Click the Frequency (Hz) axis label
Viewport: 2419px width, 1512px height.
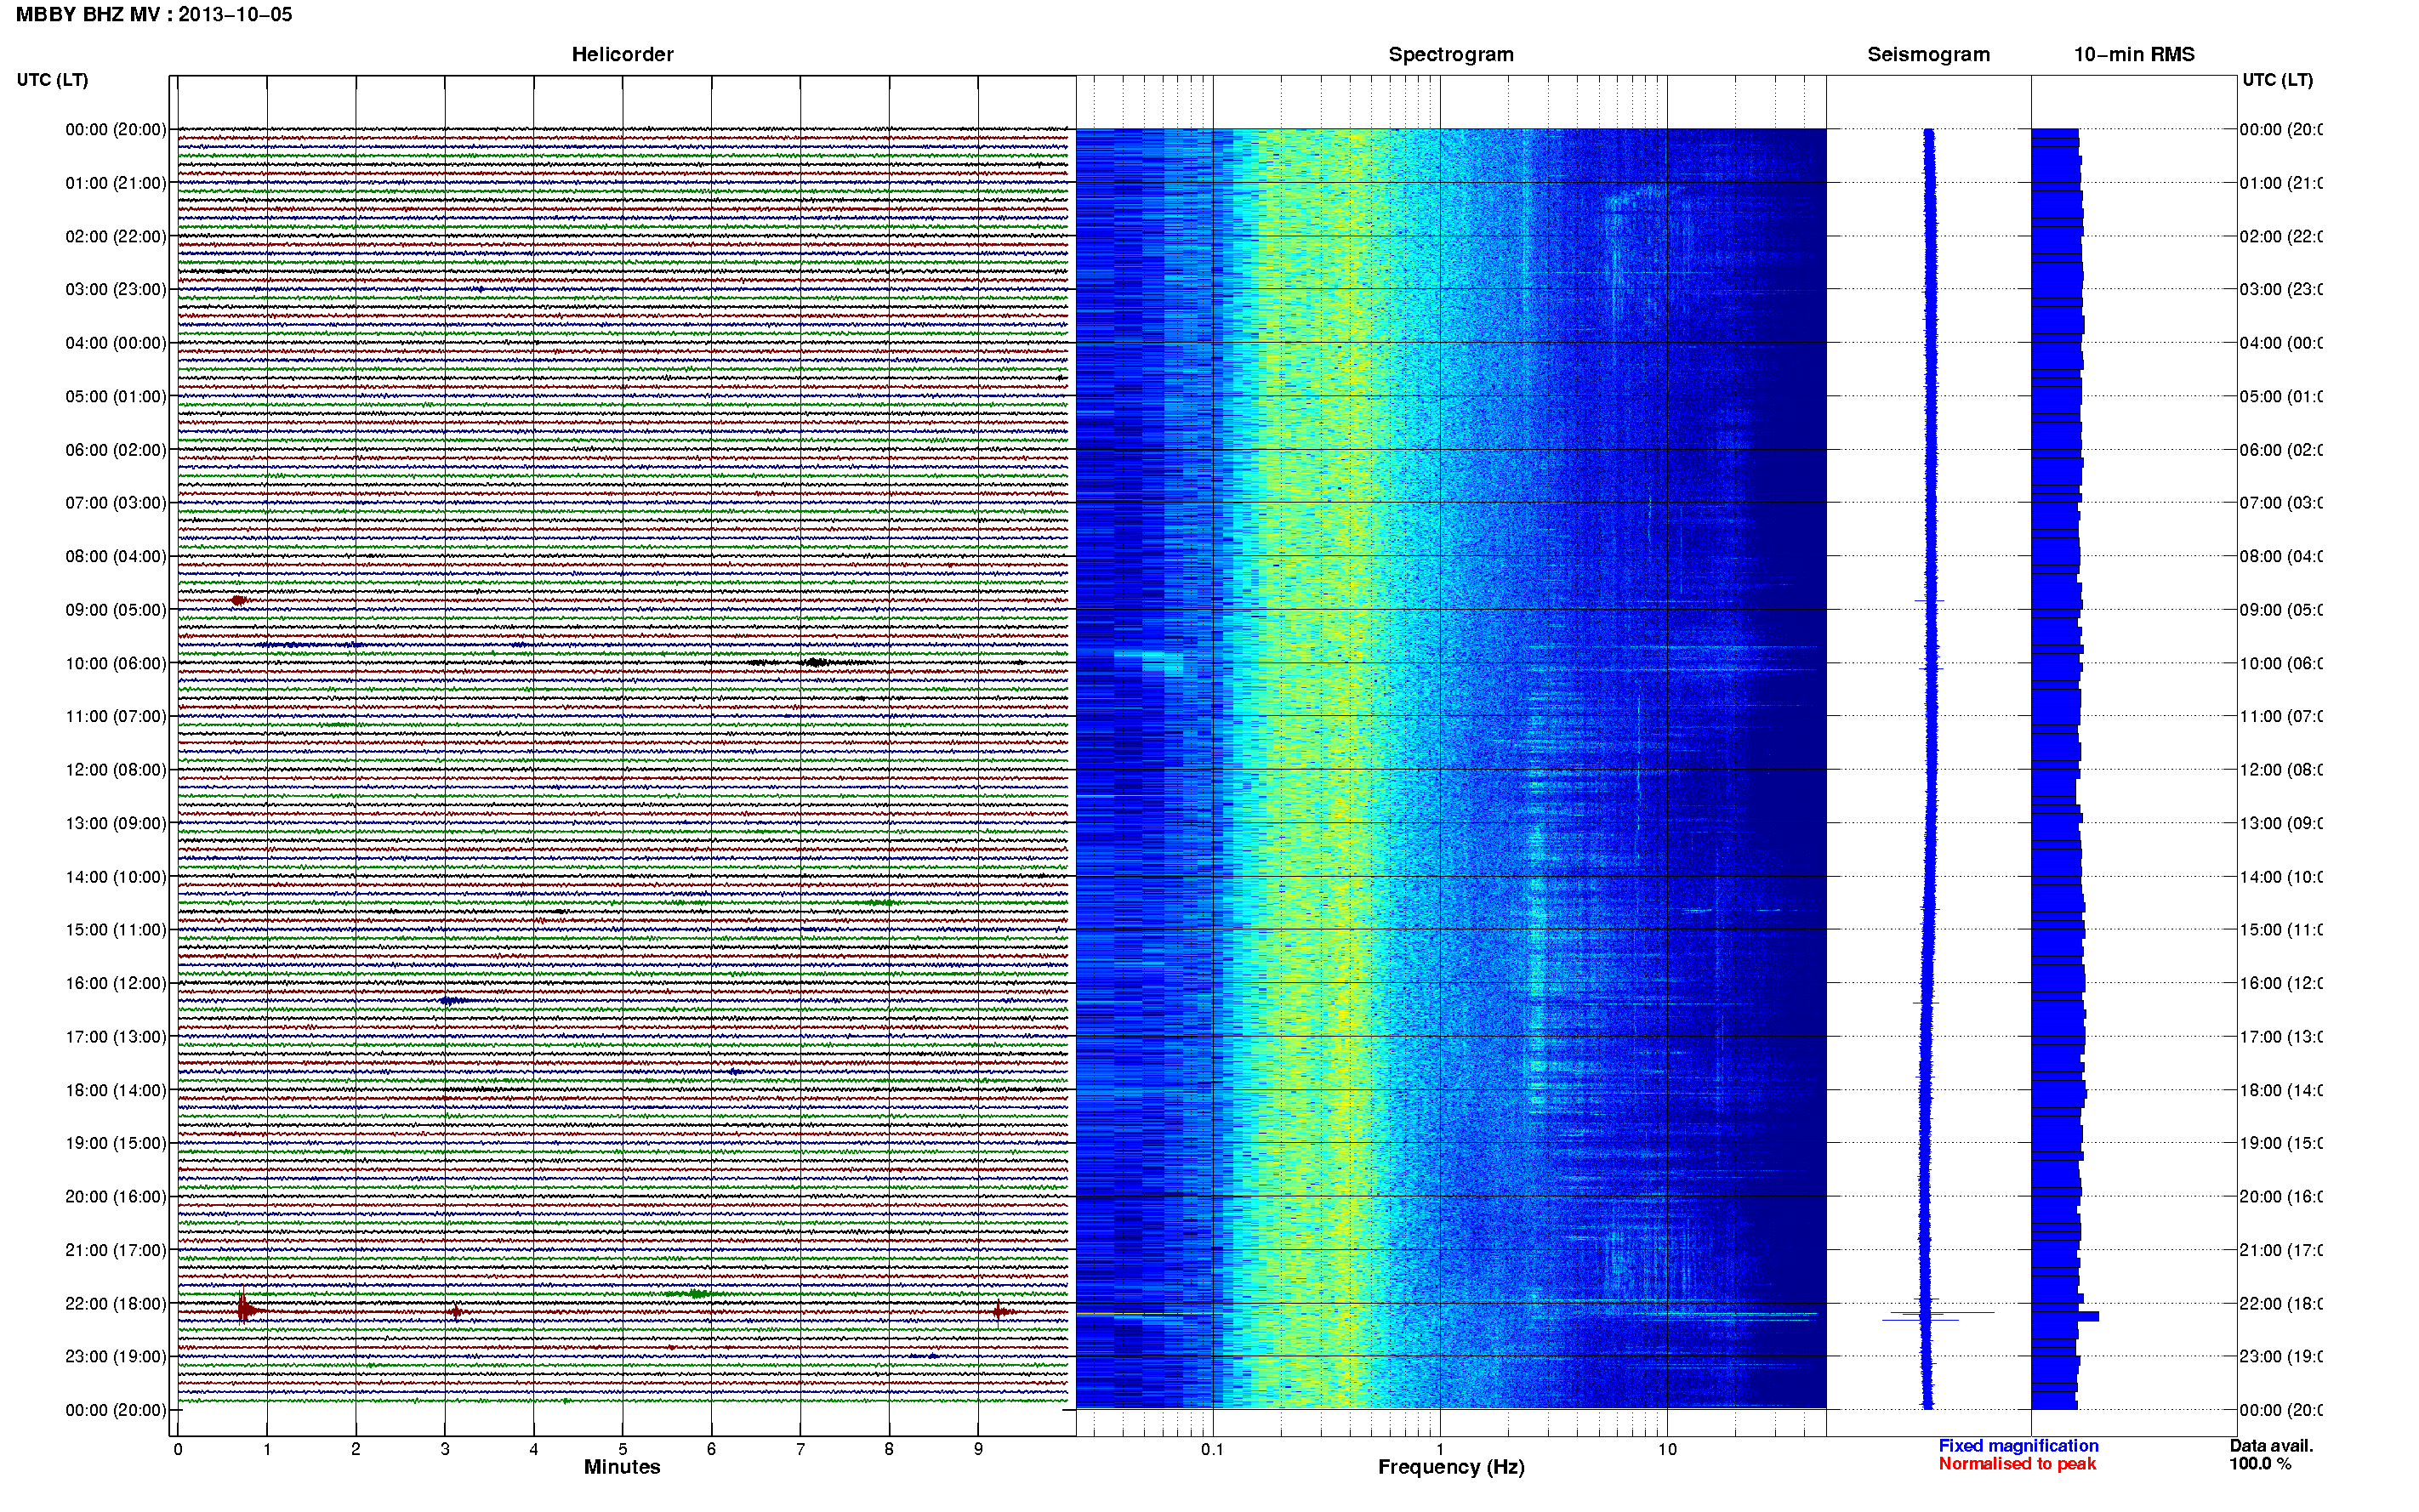click(x=1451, y=1467)
